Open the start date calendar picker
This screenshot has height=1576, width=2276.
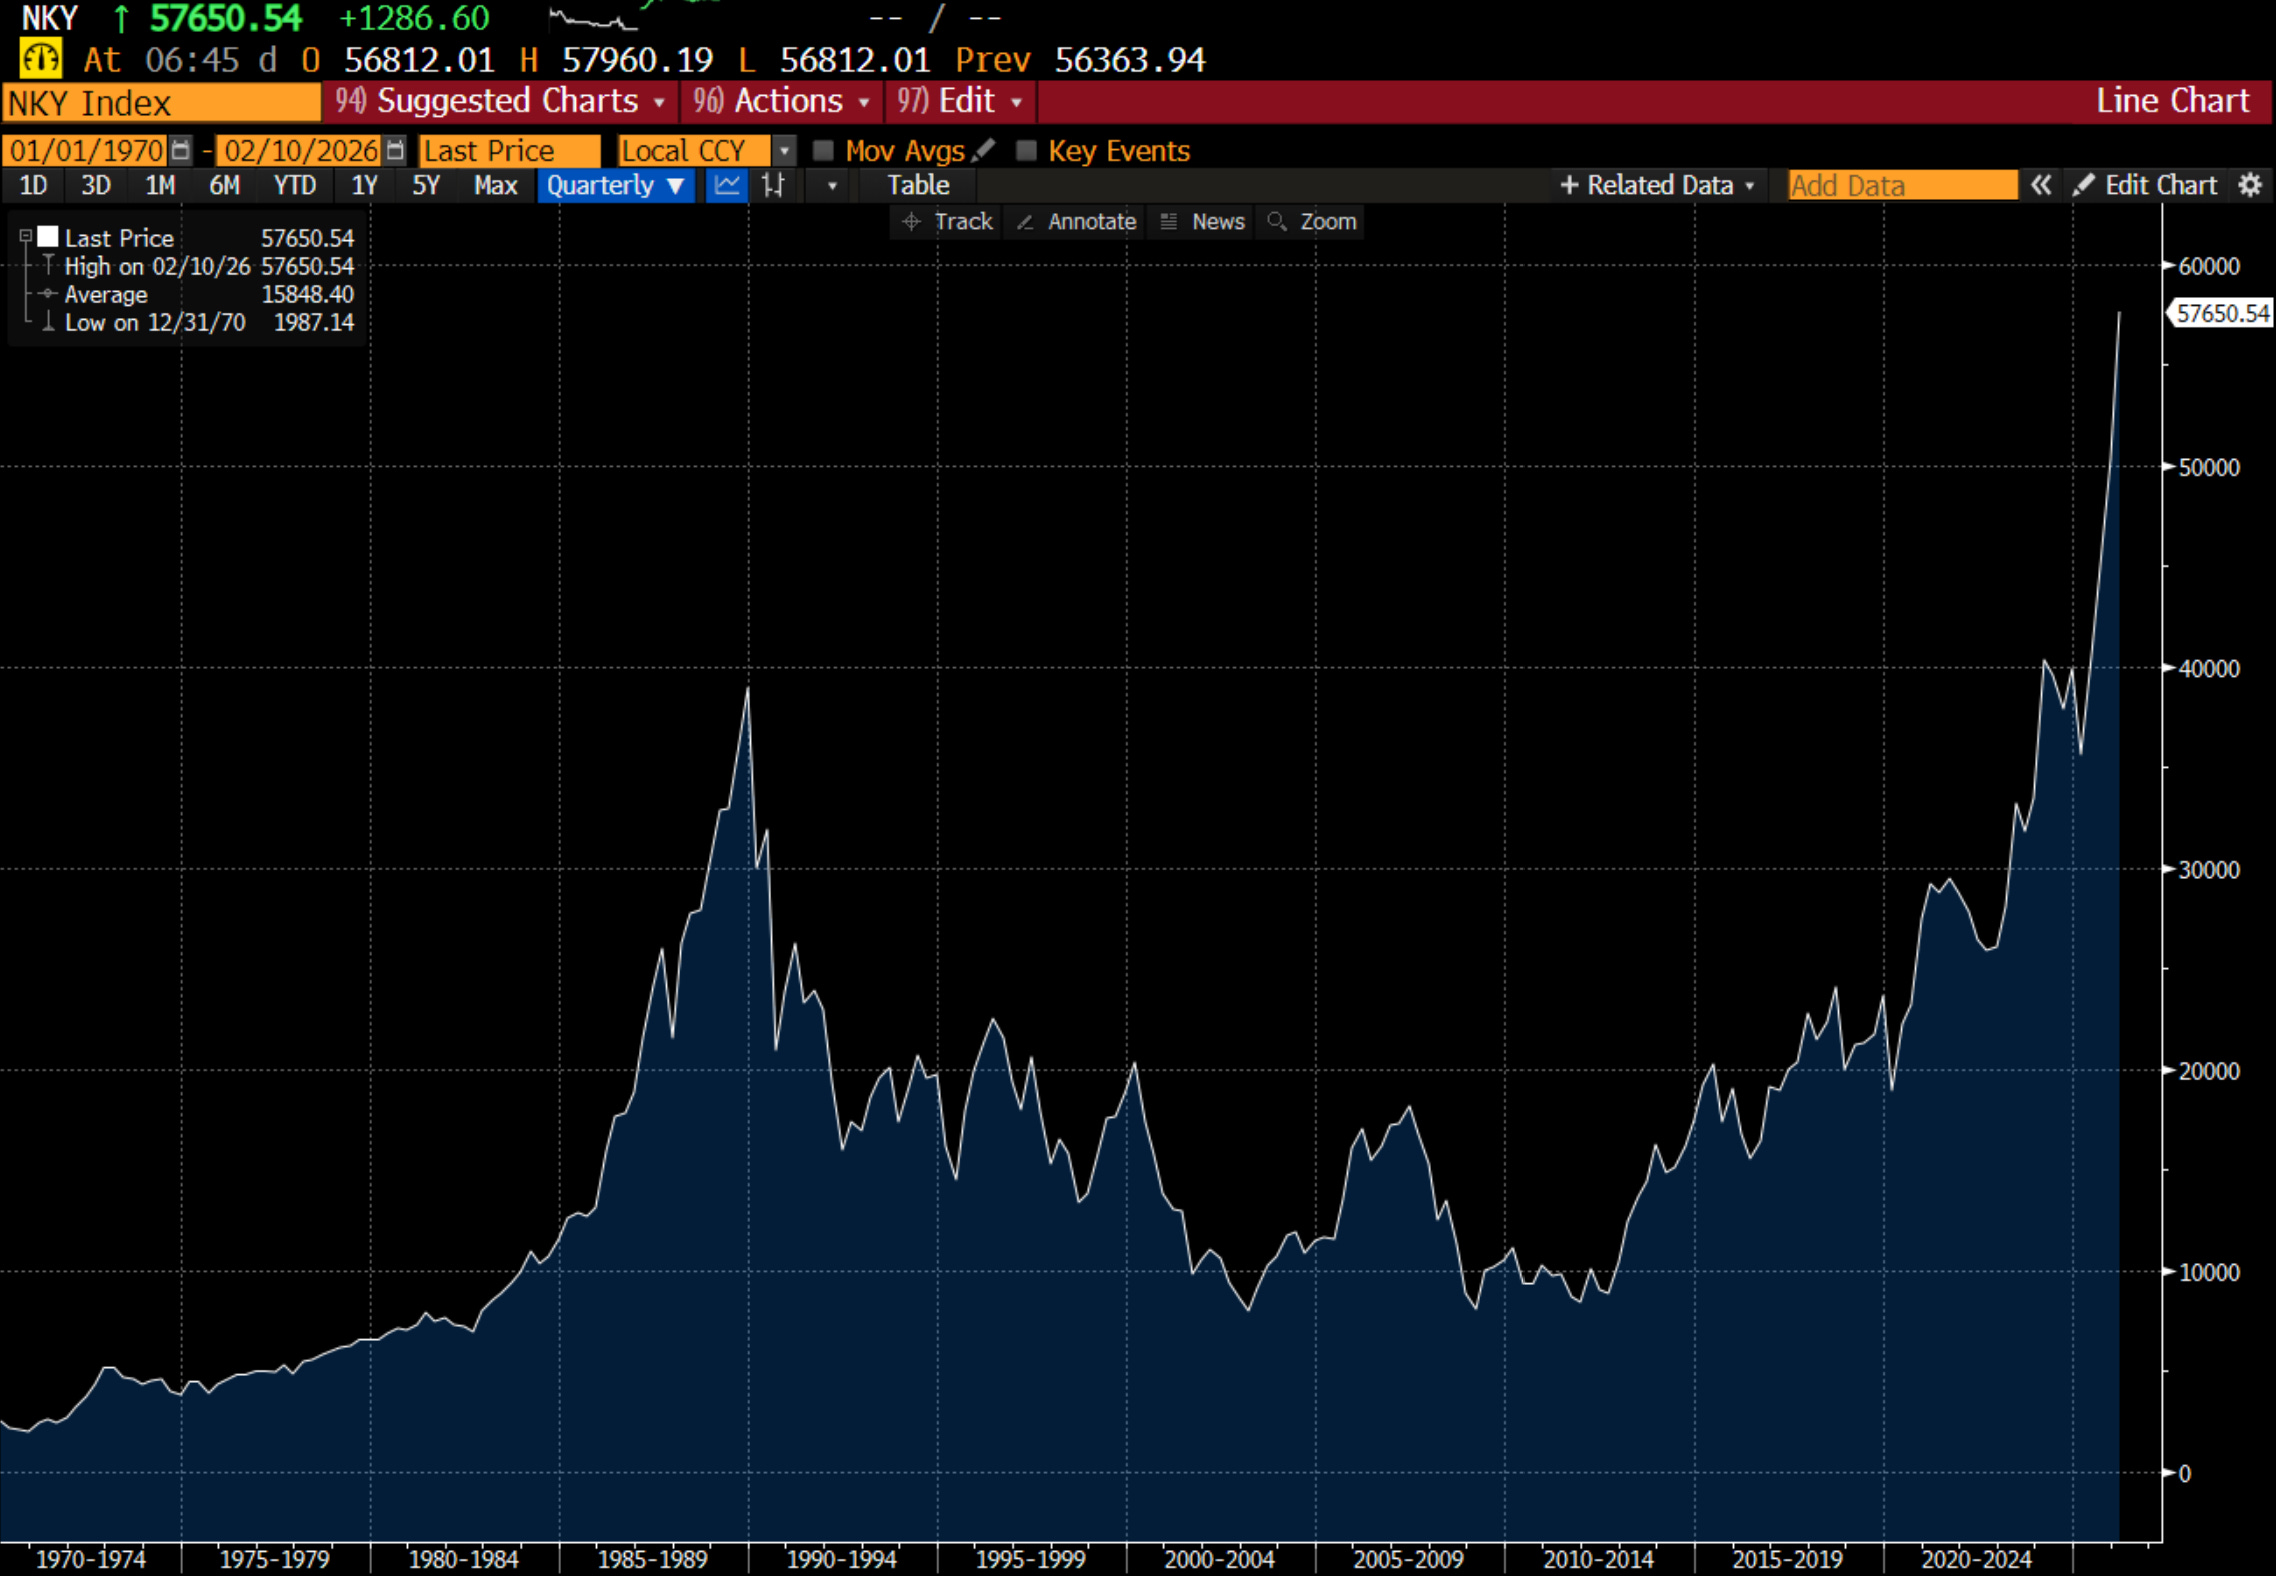(x=180, y=150)
